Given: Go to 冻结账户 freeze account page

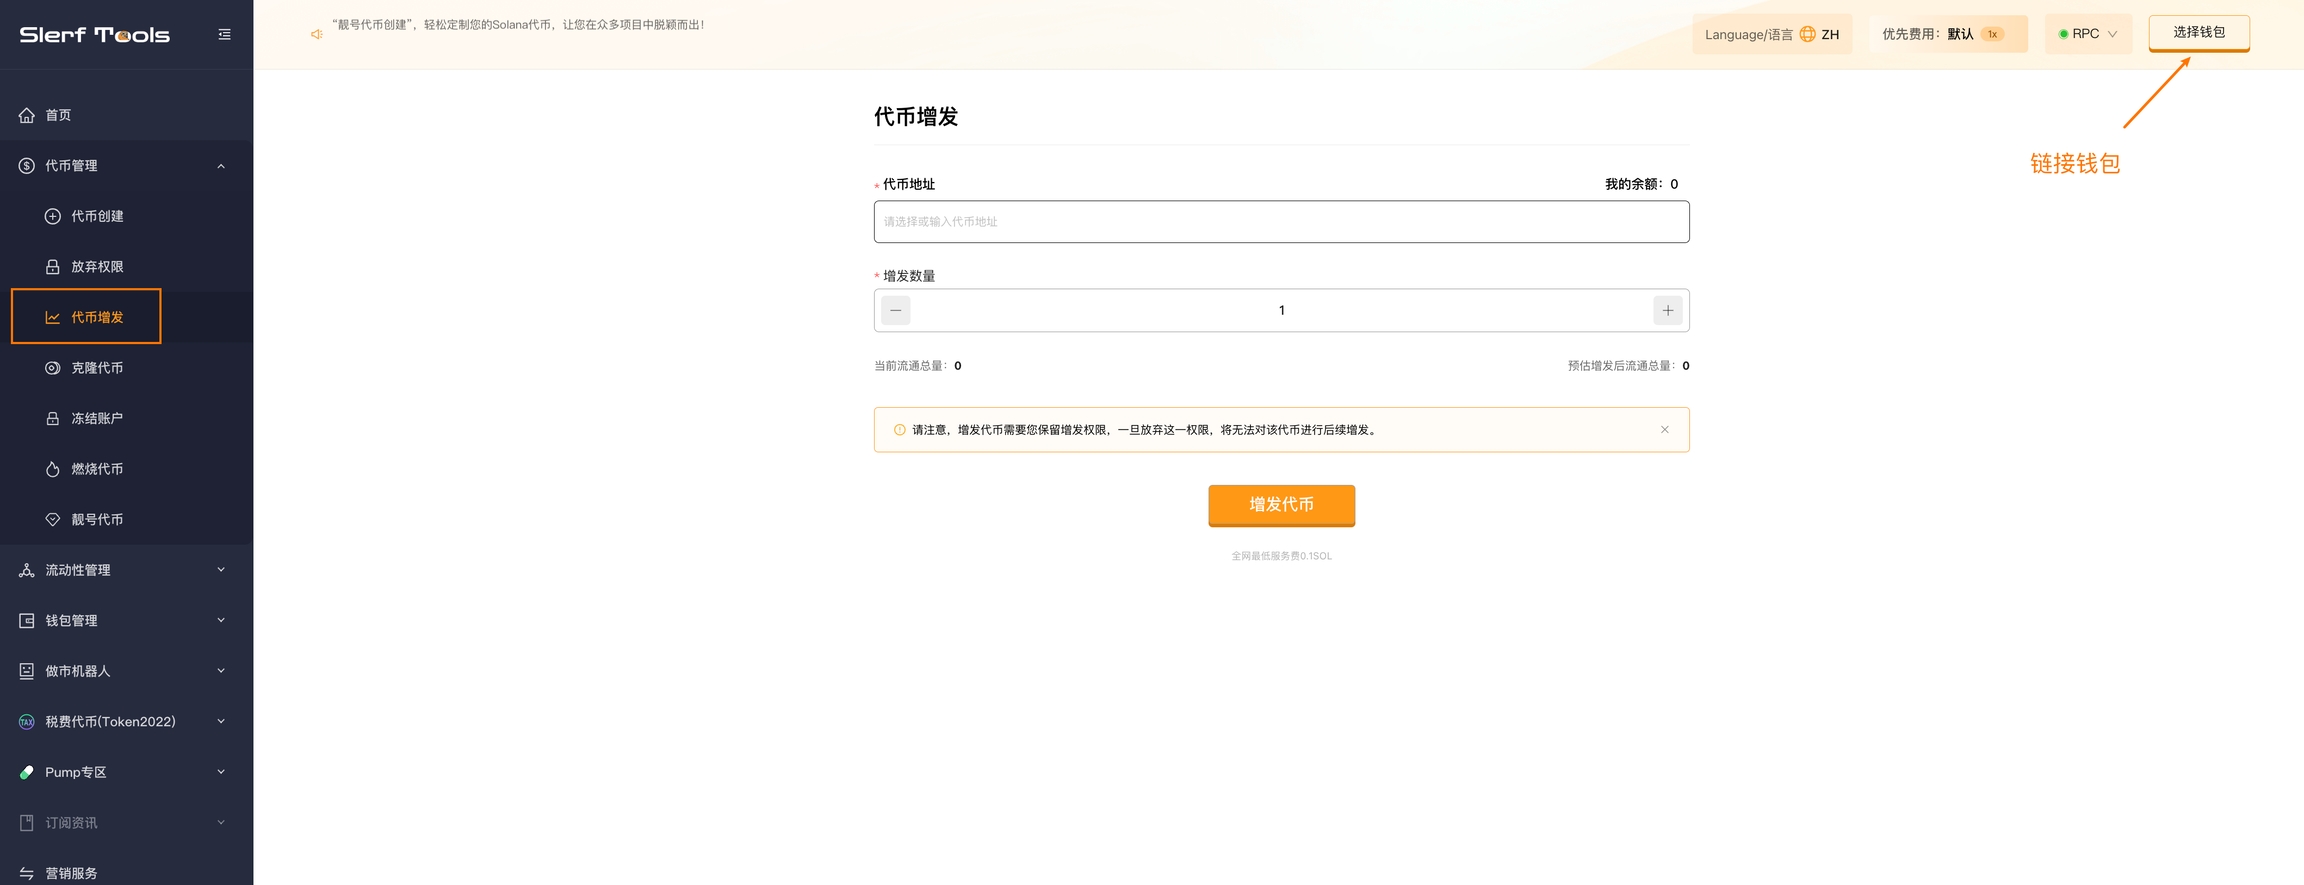Looking at the screenshot, I should (97, 419).
